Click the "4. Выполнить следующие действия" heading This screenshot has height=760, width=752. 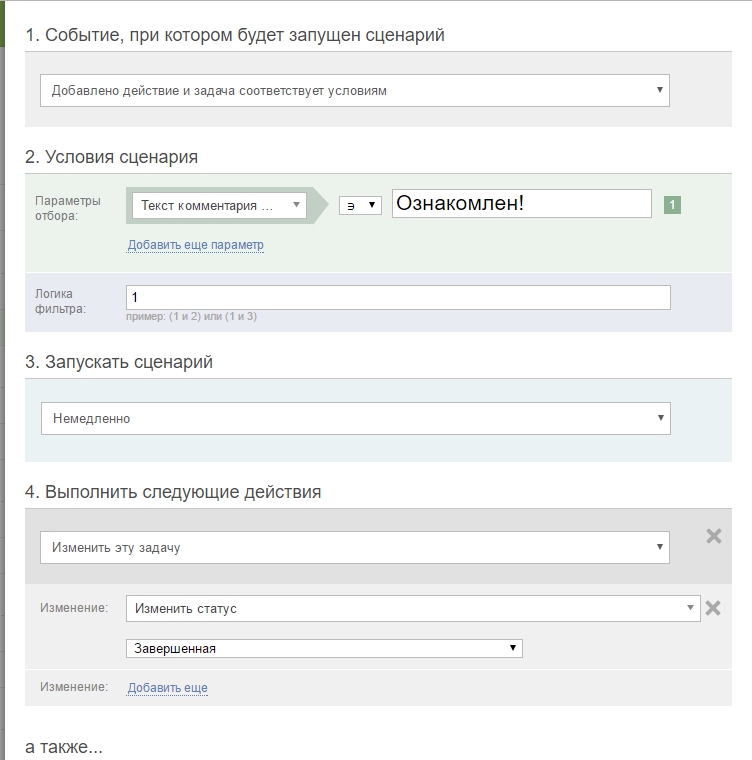pyautogui.click(x=173, y=492)
